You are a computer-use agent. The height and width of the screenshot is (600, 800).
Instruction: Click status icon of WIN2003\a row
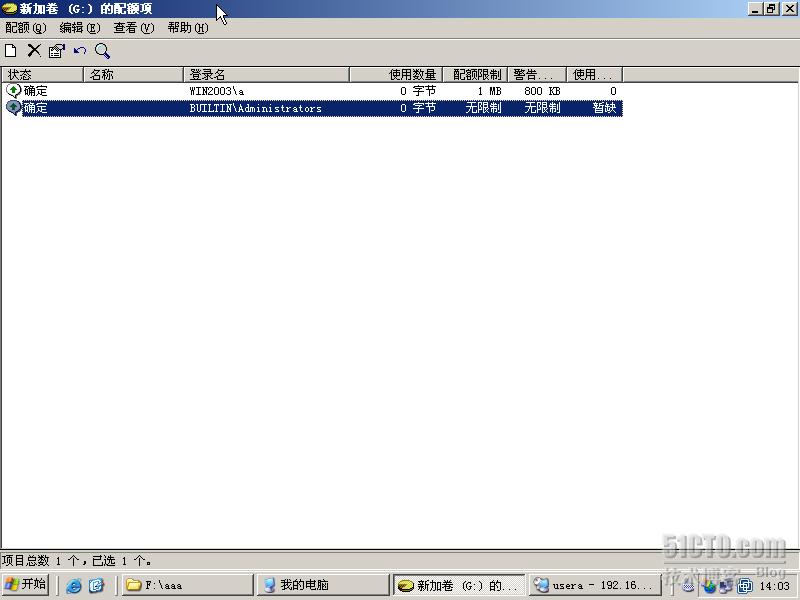click(13, 91)
